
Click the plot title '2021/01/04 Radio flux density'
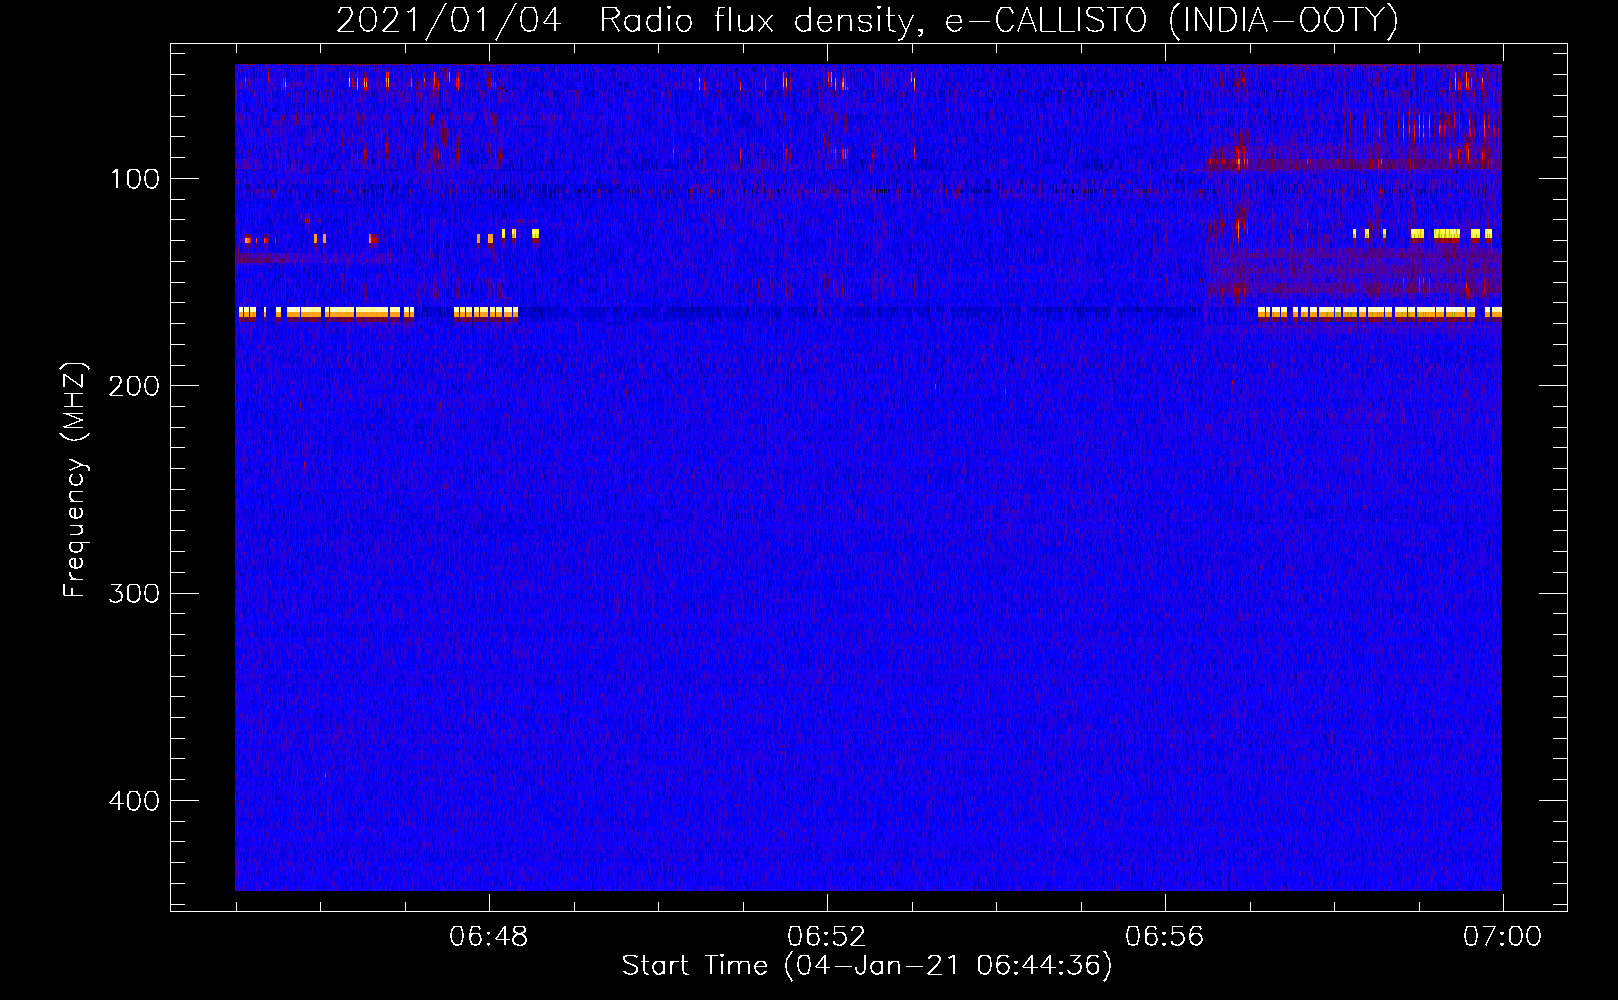(867, 20)
